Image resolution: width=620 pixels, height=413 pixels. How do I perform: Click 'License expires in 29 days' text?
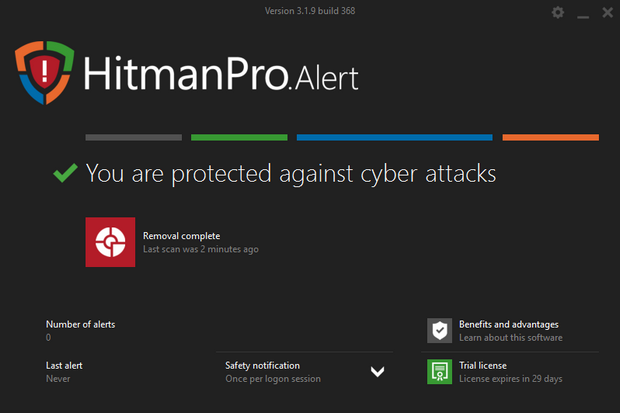click(510, 379)
